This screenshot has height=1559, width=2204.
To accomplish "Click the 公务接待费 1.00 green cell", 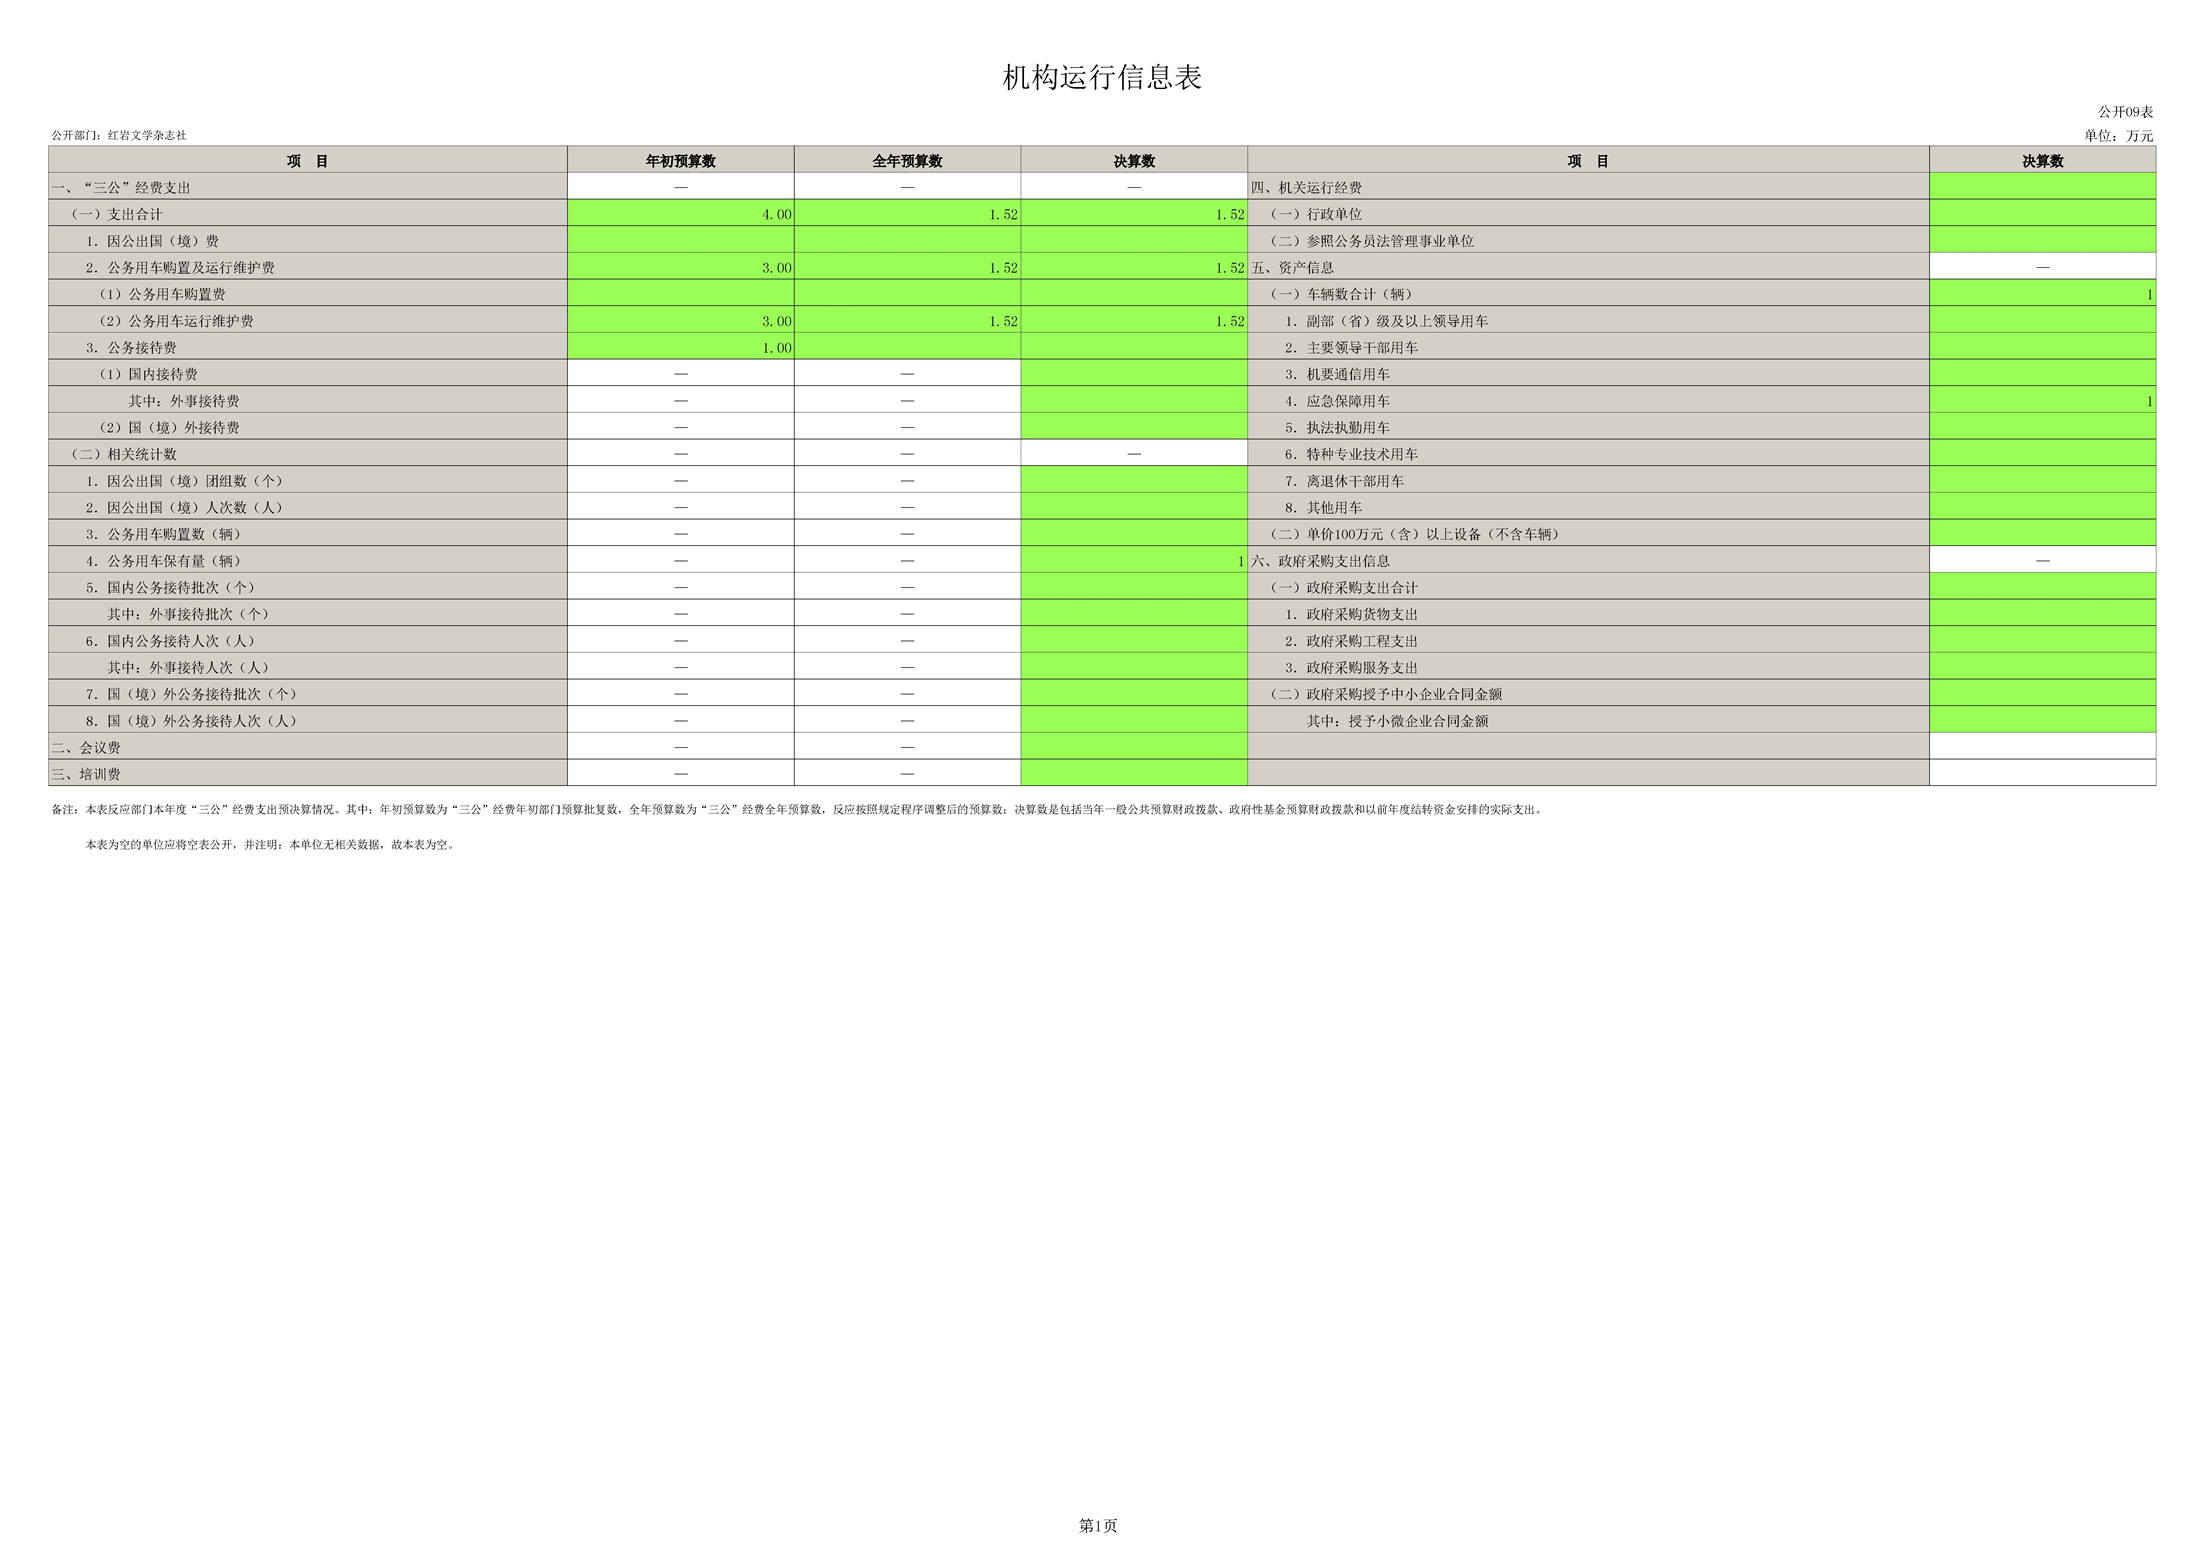I will (x=680, y=348).
